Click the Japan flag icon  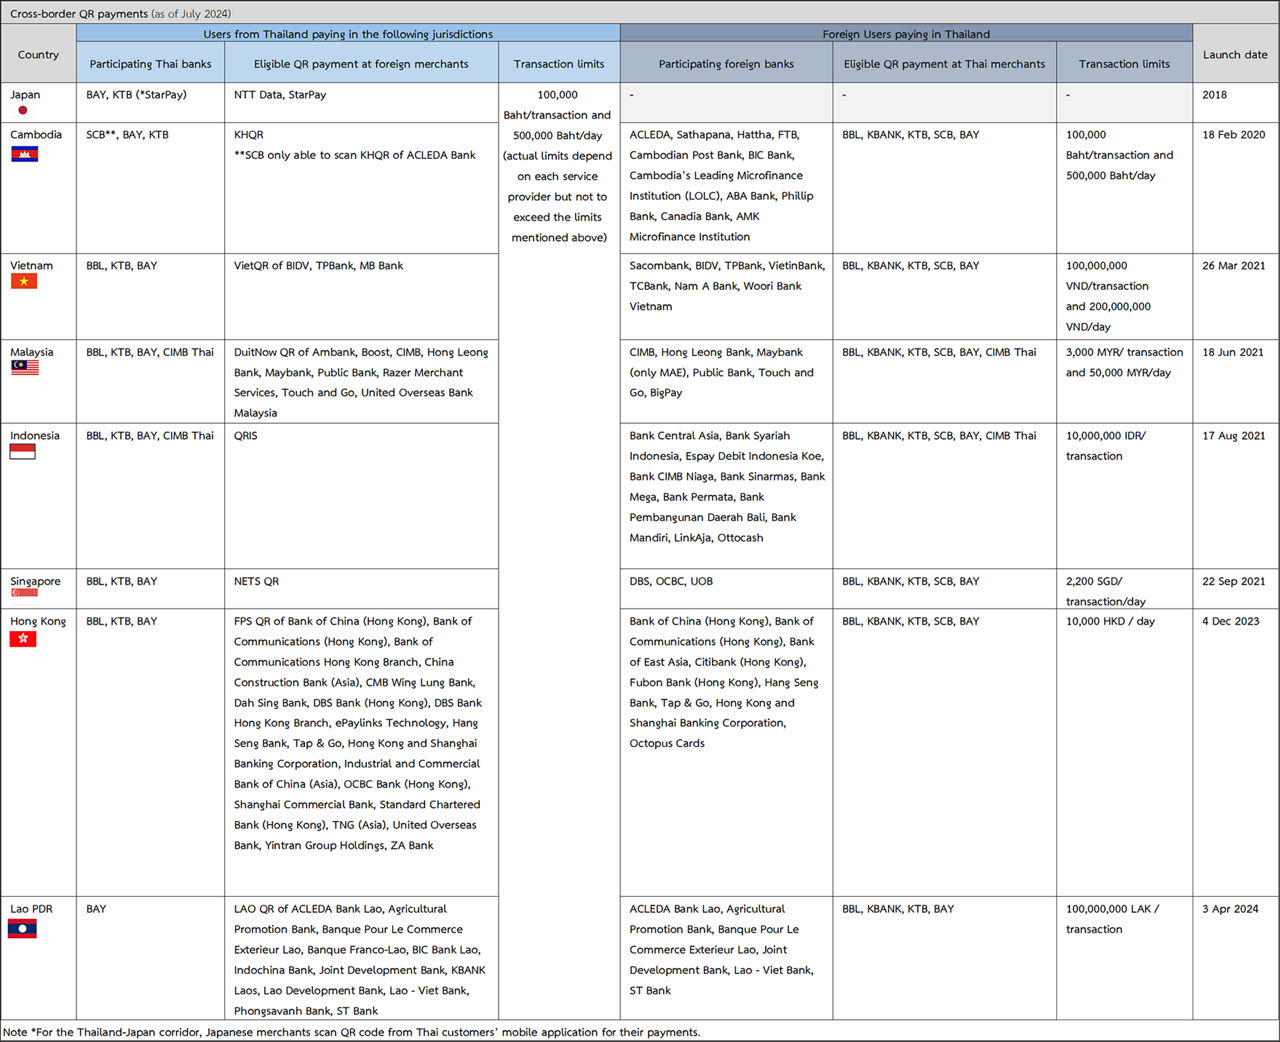tap(23, 110)
